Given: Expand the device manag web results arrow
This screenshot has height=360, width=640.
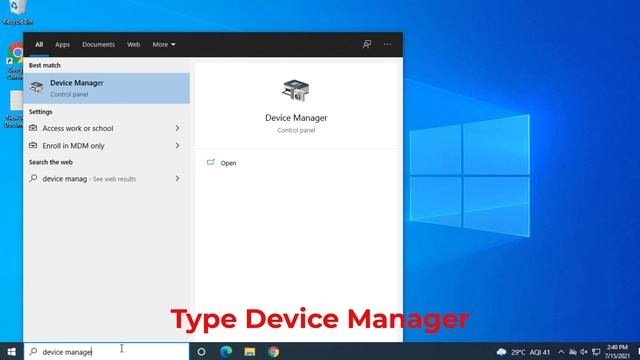Looking at the screenshot, I should [x=178, y=178].
